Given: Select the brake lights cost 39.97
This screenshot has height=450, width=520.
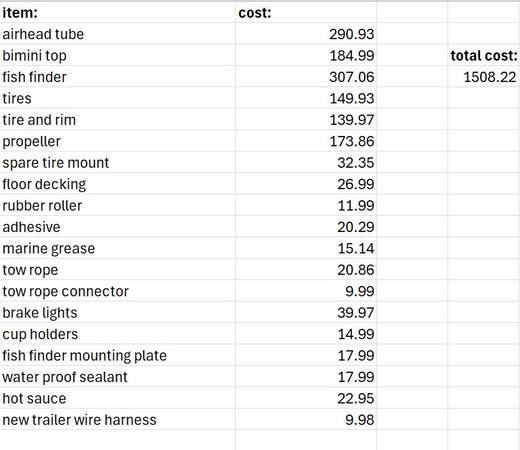Looking at the screenshot, I should [306, 312].
